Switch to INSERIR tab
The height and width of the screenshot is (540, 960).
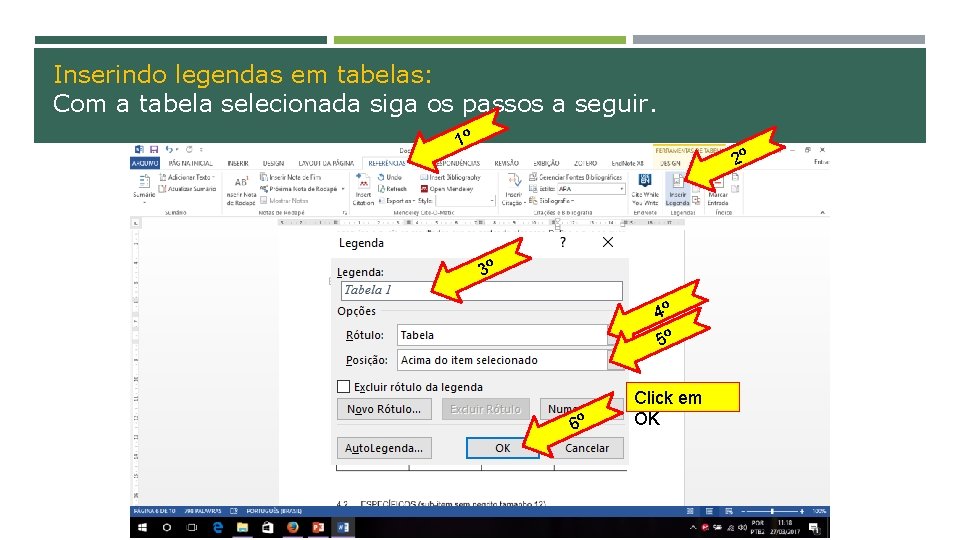pos(238,163)
